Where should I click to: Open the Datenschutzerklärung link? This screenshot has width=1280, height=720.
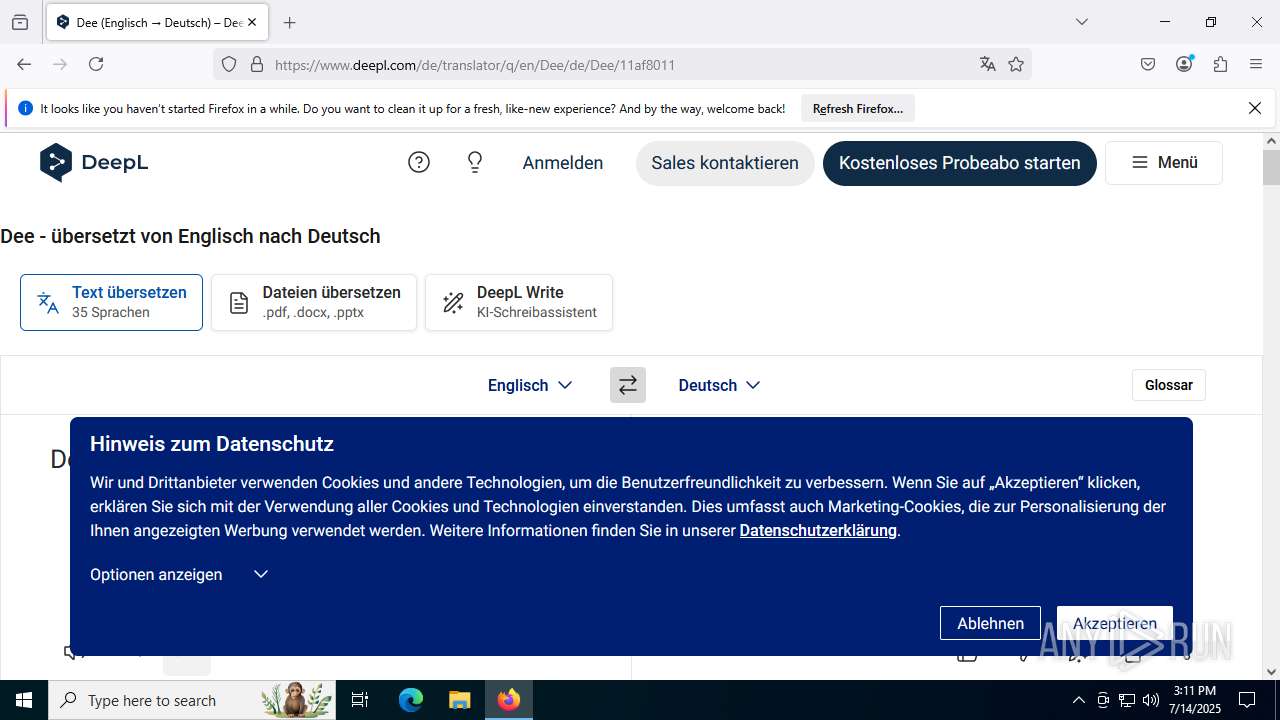point(818,530)
